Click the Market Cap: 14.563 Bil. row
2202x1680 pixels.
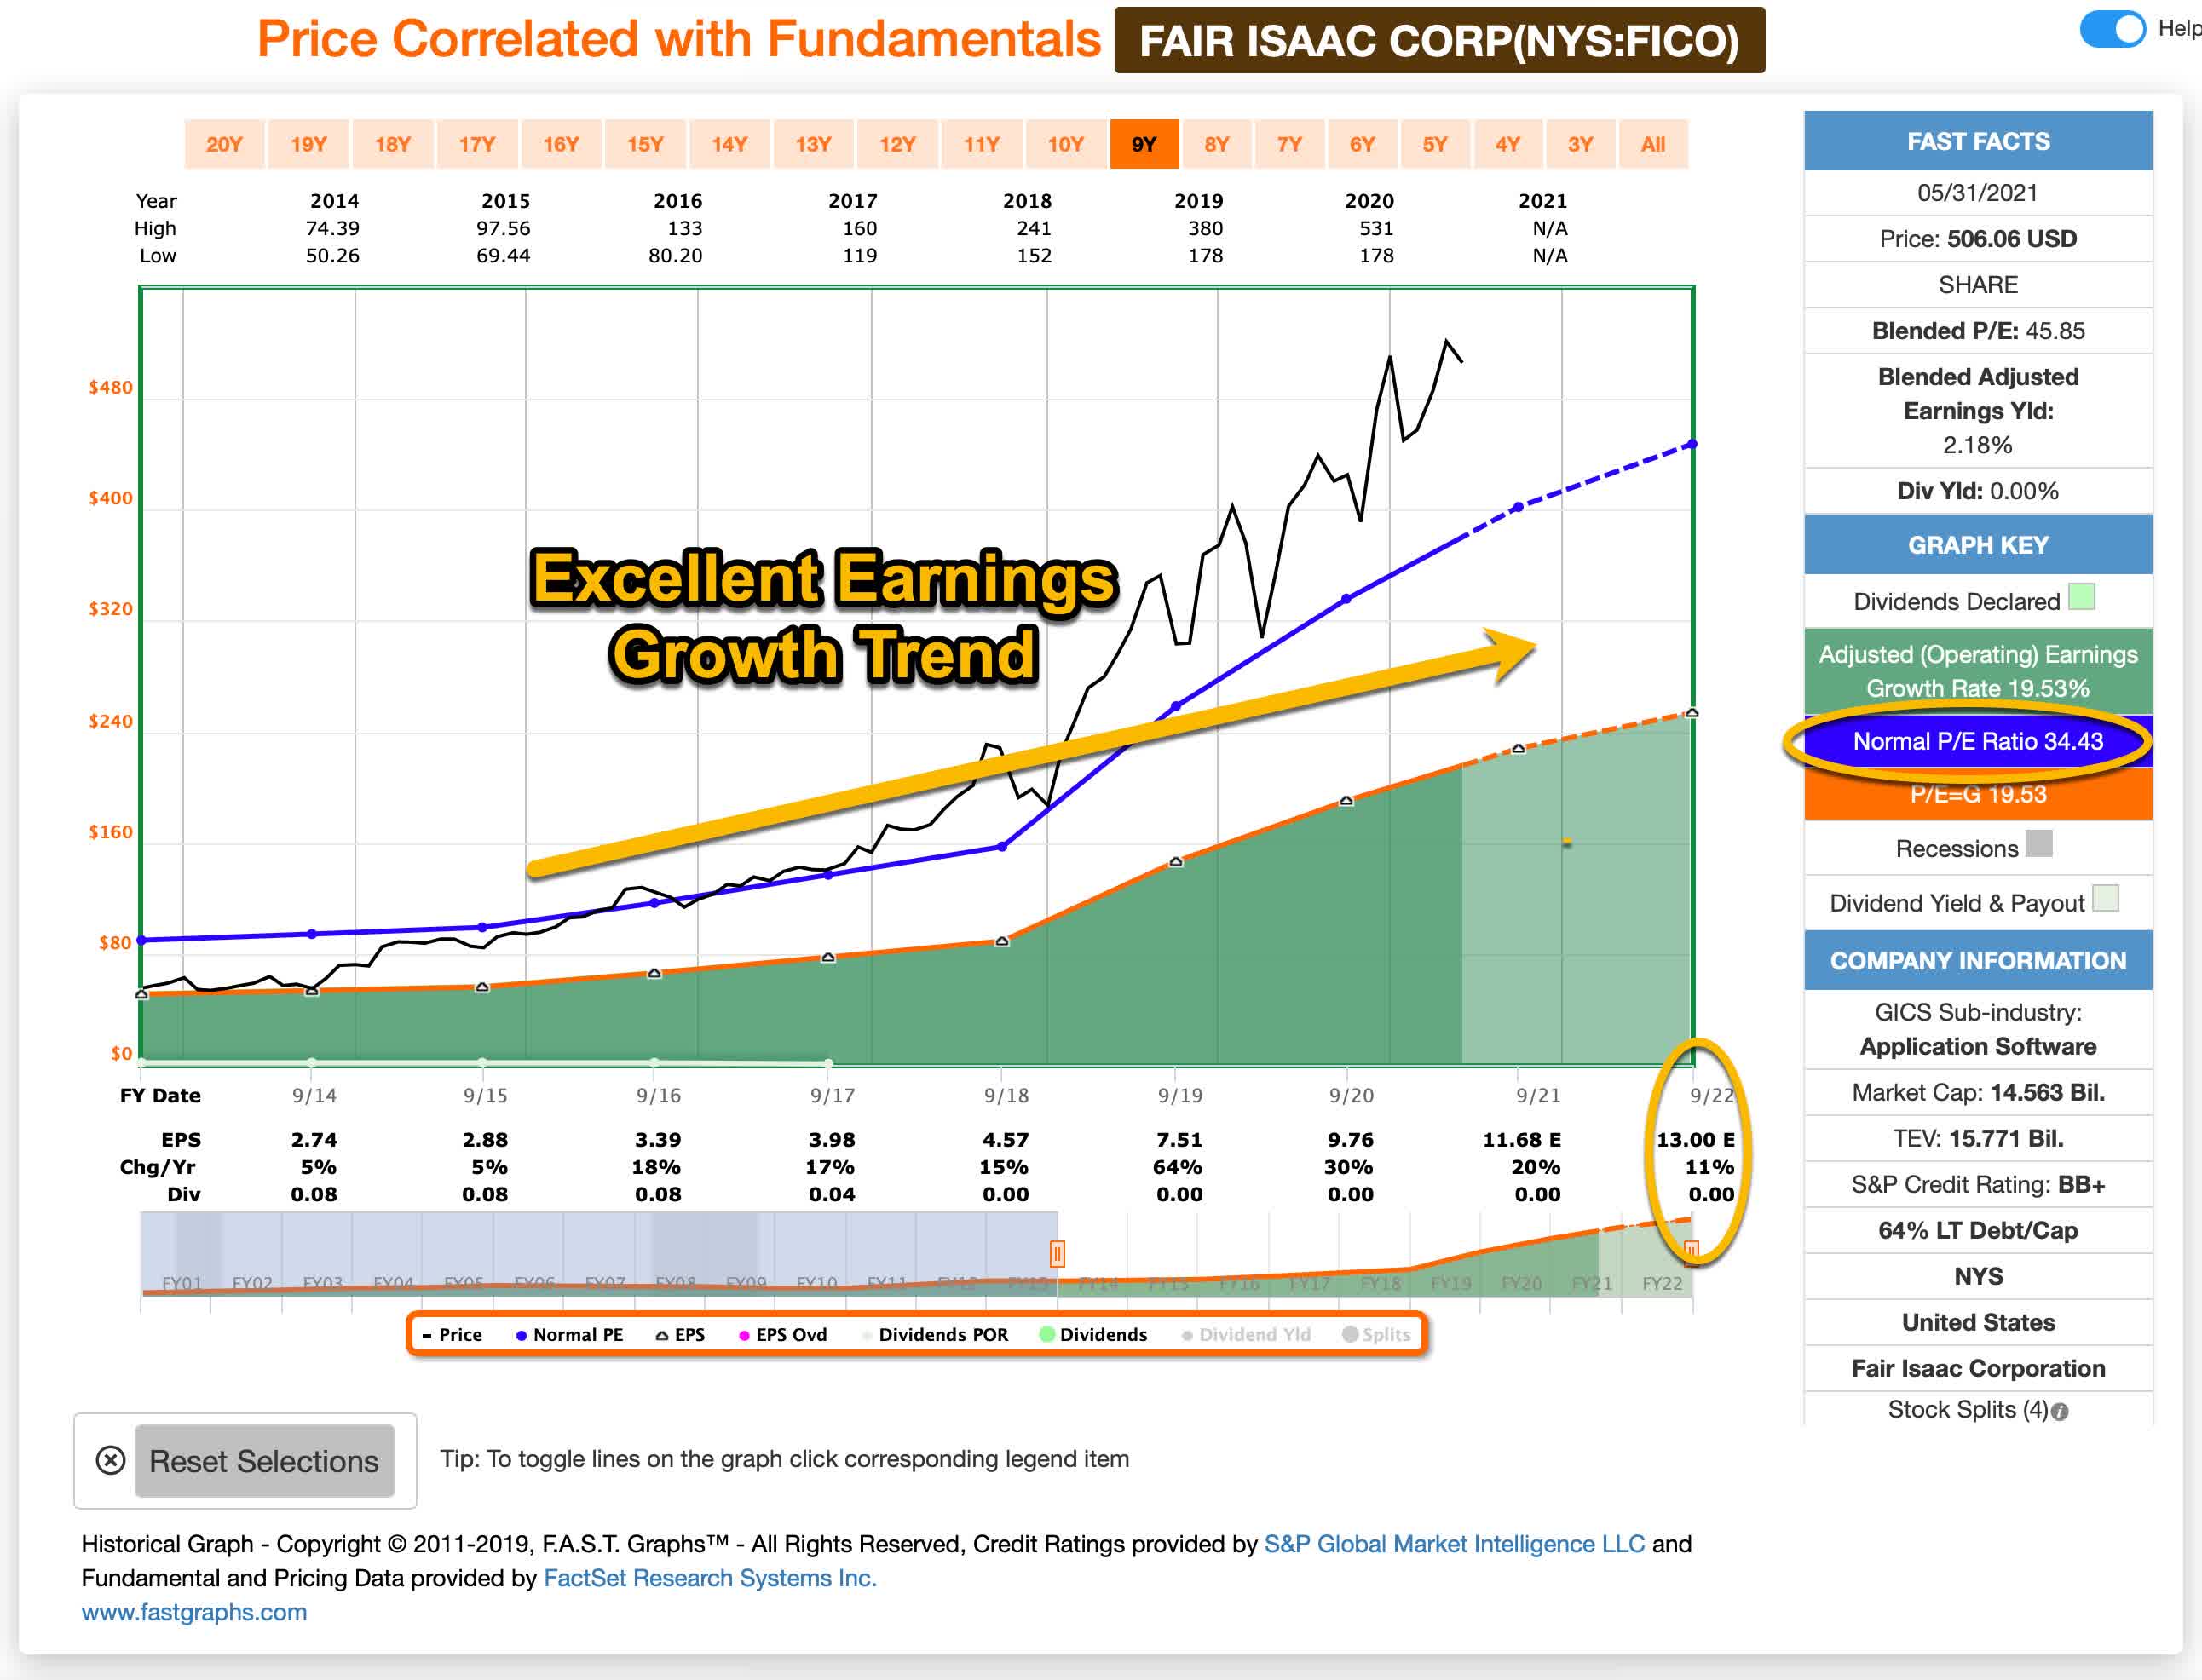pos(1978,1093)
